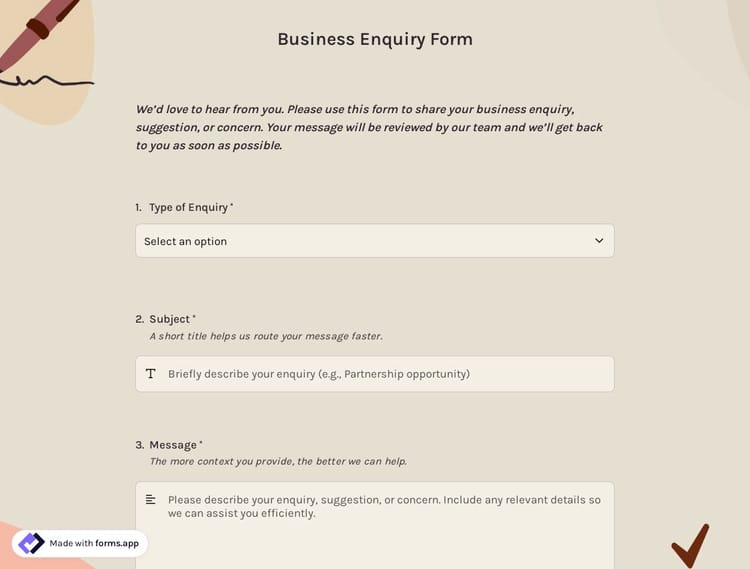Screen dimensions: 750x569
Task: Click the introductory description paragraph
Action: (x=370, y=127)
